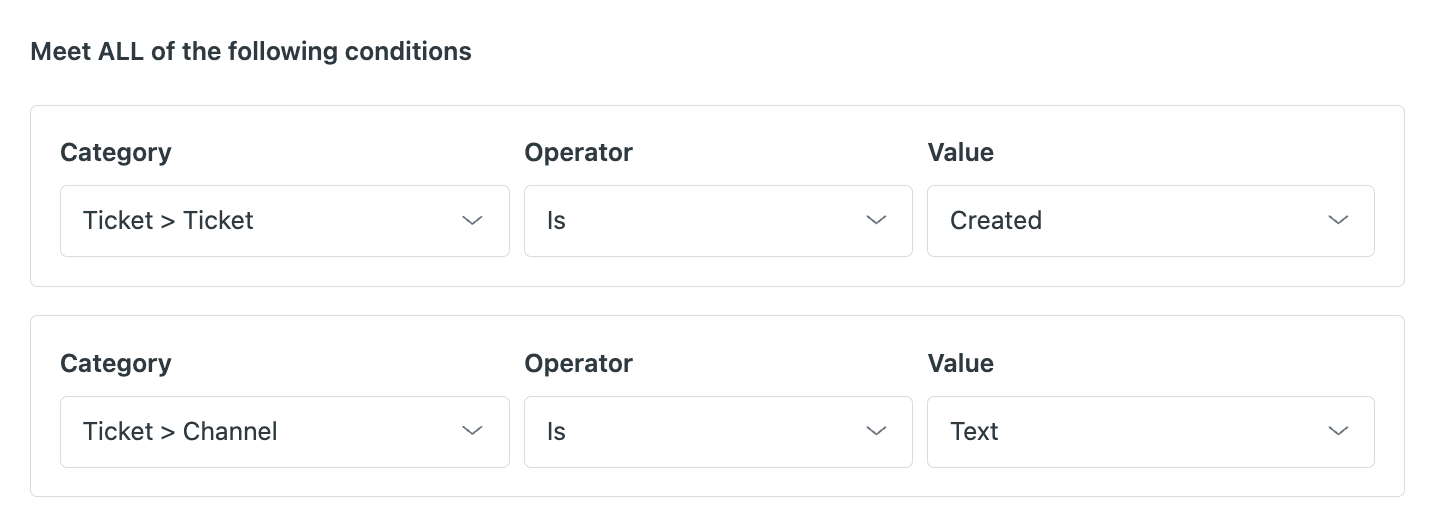The width and height of the screenshot is (1436, 524).
Task: Click Value label above Created
Action: point(961,152)
